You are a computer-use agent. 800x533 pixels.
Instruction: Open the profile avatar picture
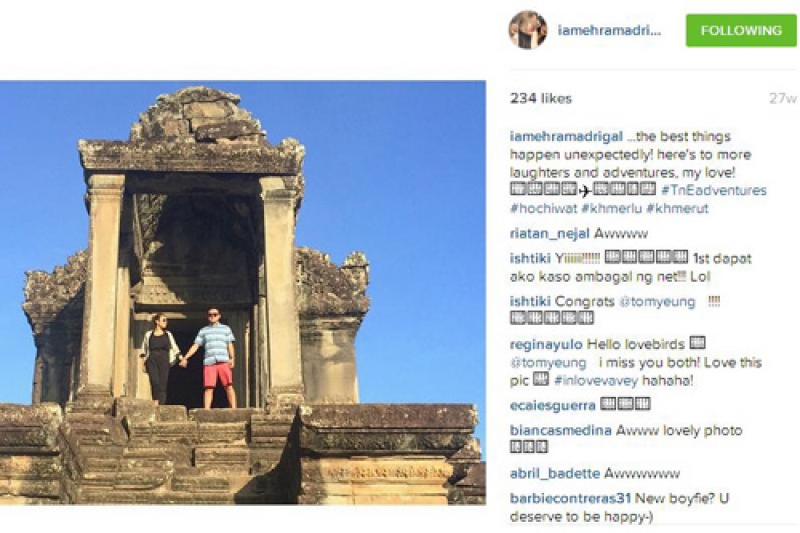[528, 30]
